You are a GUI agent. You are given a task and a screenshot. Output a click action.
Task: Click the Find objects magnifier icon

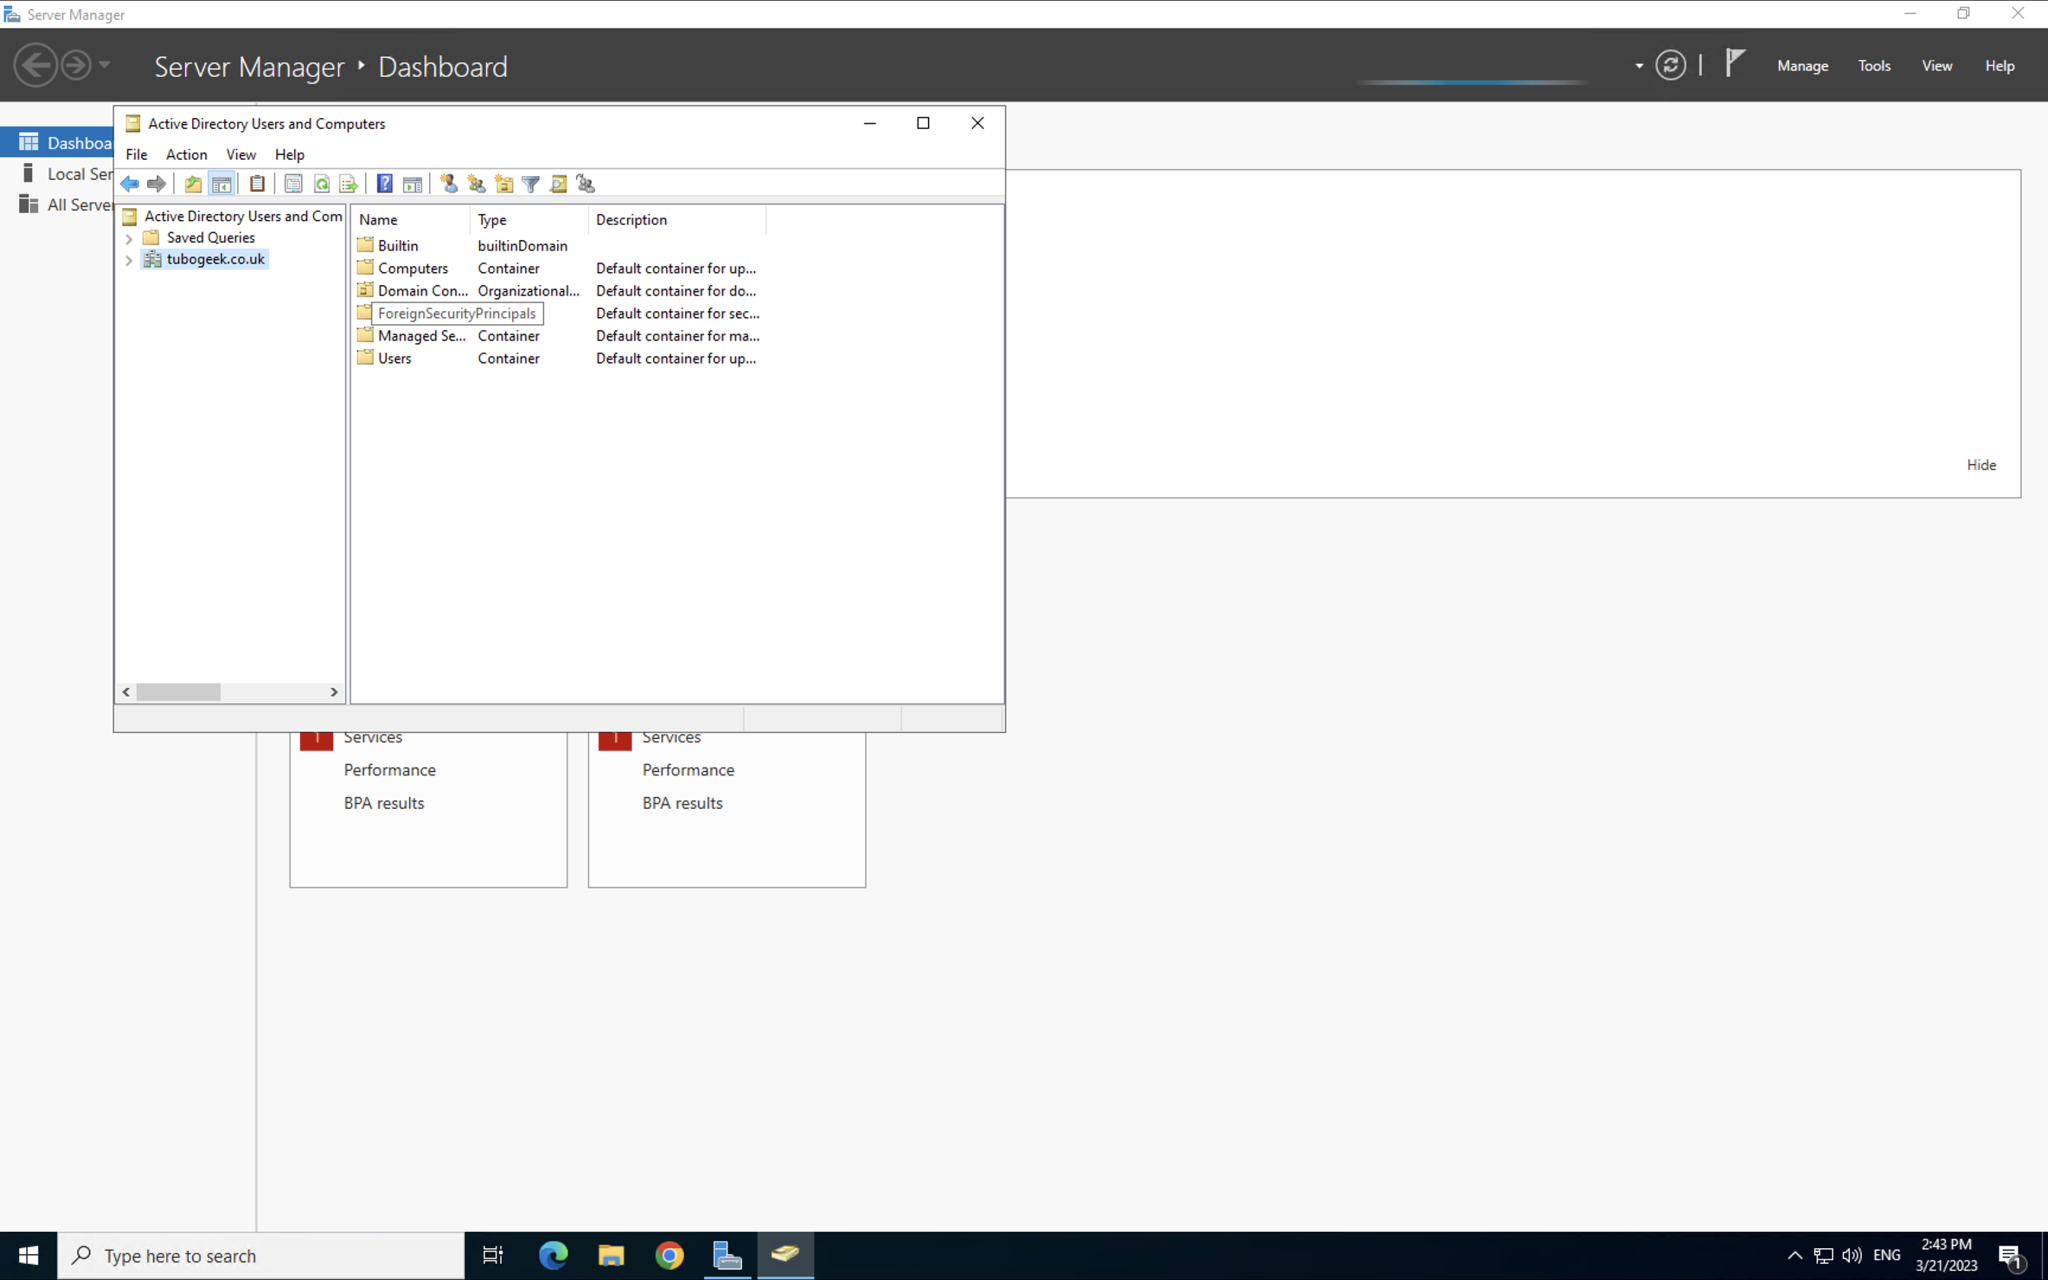tap(558, 184)
